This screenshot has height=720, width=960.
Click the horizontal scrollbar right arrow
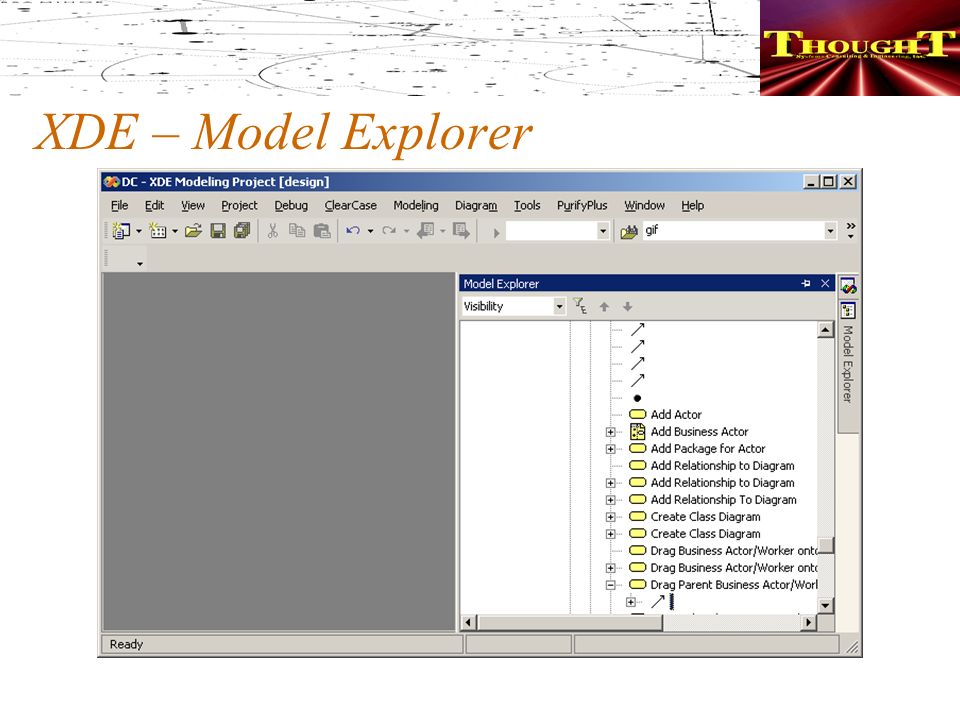(809, 623)
